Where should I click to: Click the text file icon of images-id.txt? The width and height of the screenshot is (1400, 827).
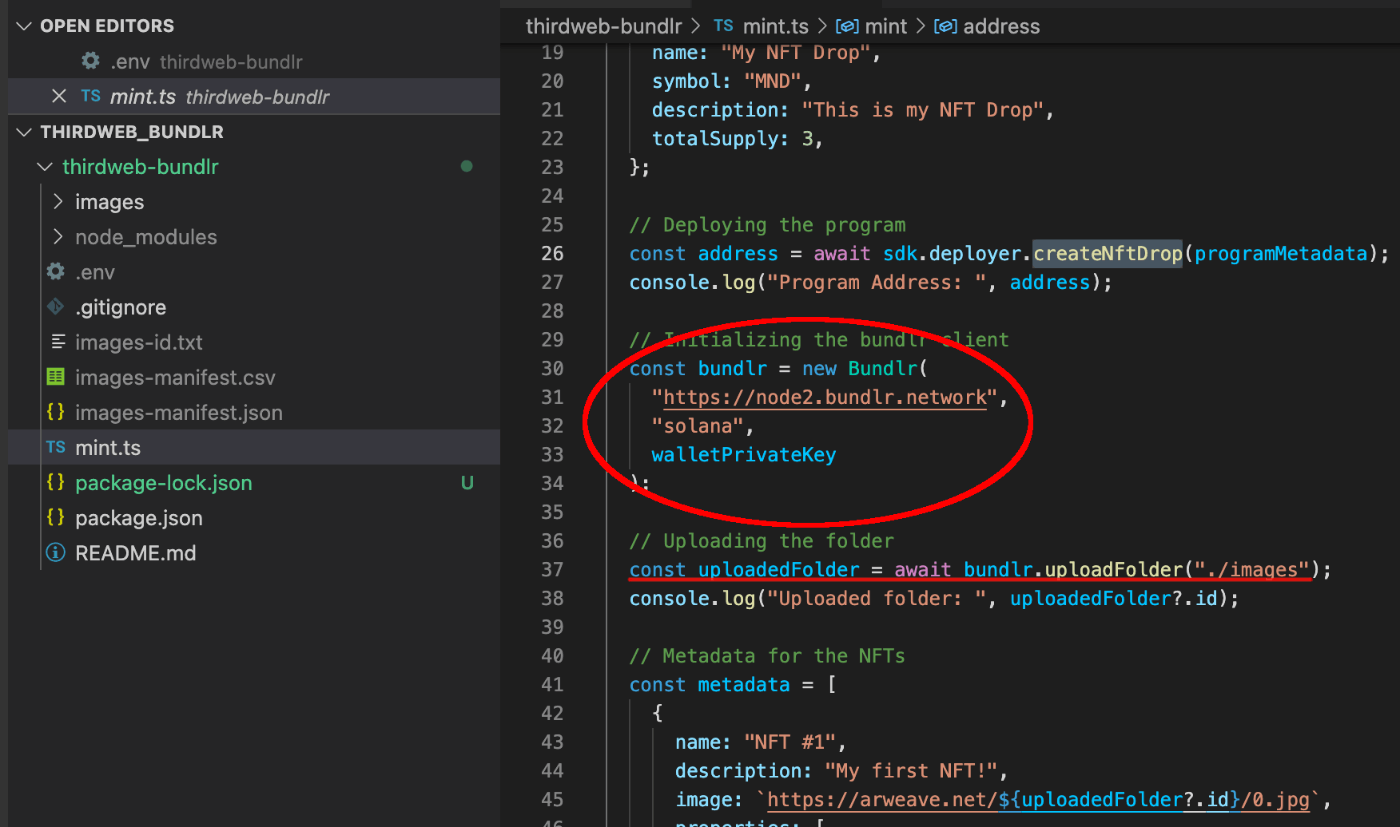pos(56,342)
